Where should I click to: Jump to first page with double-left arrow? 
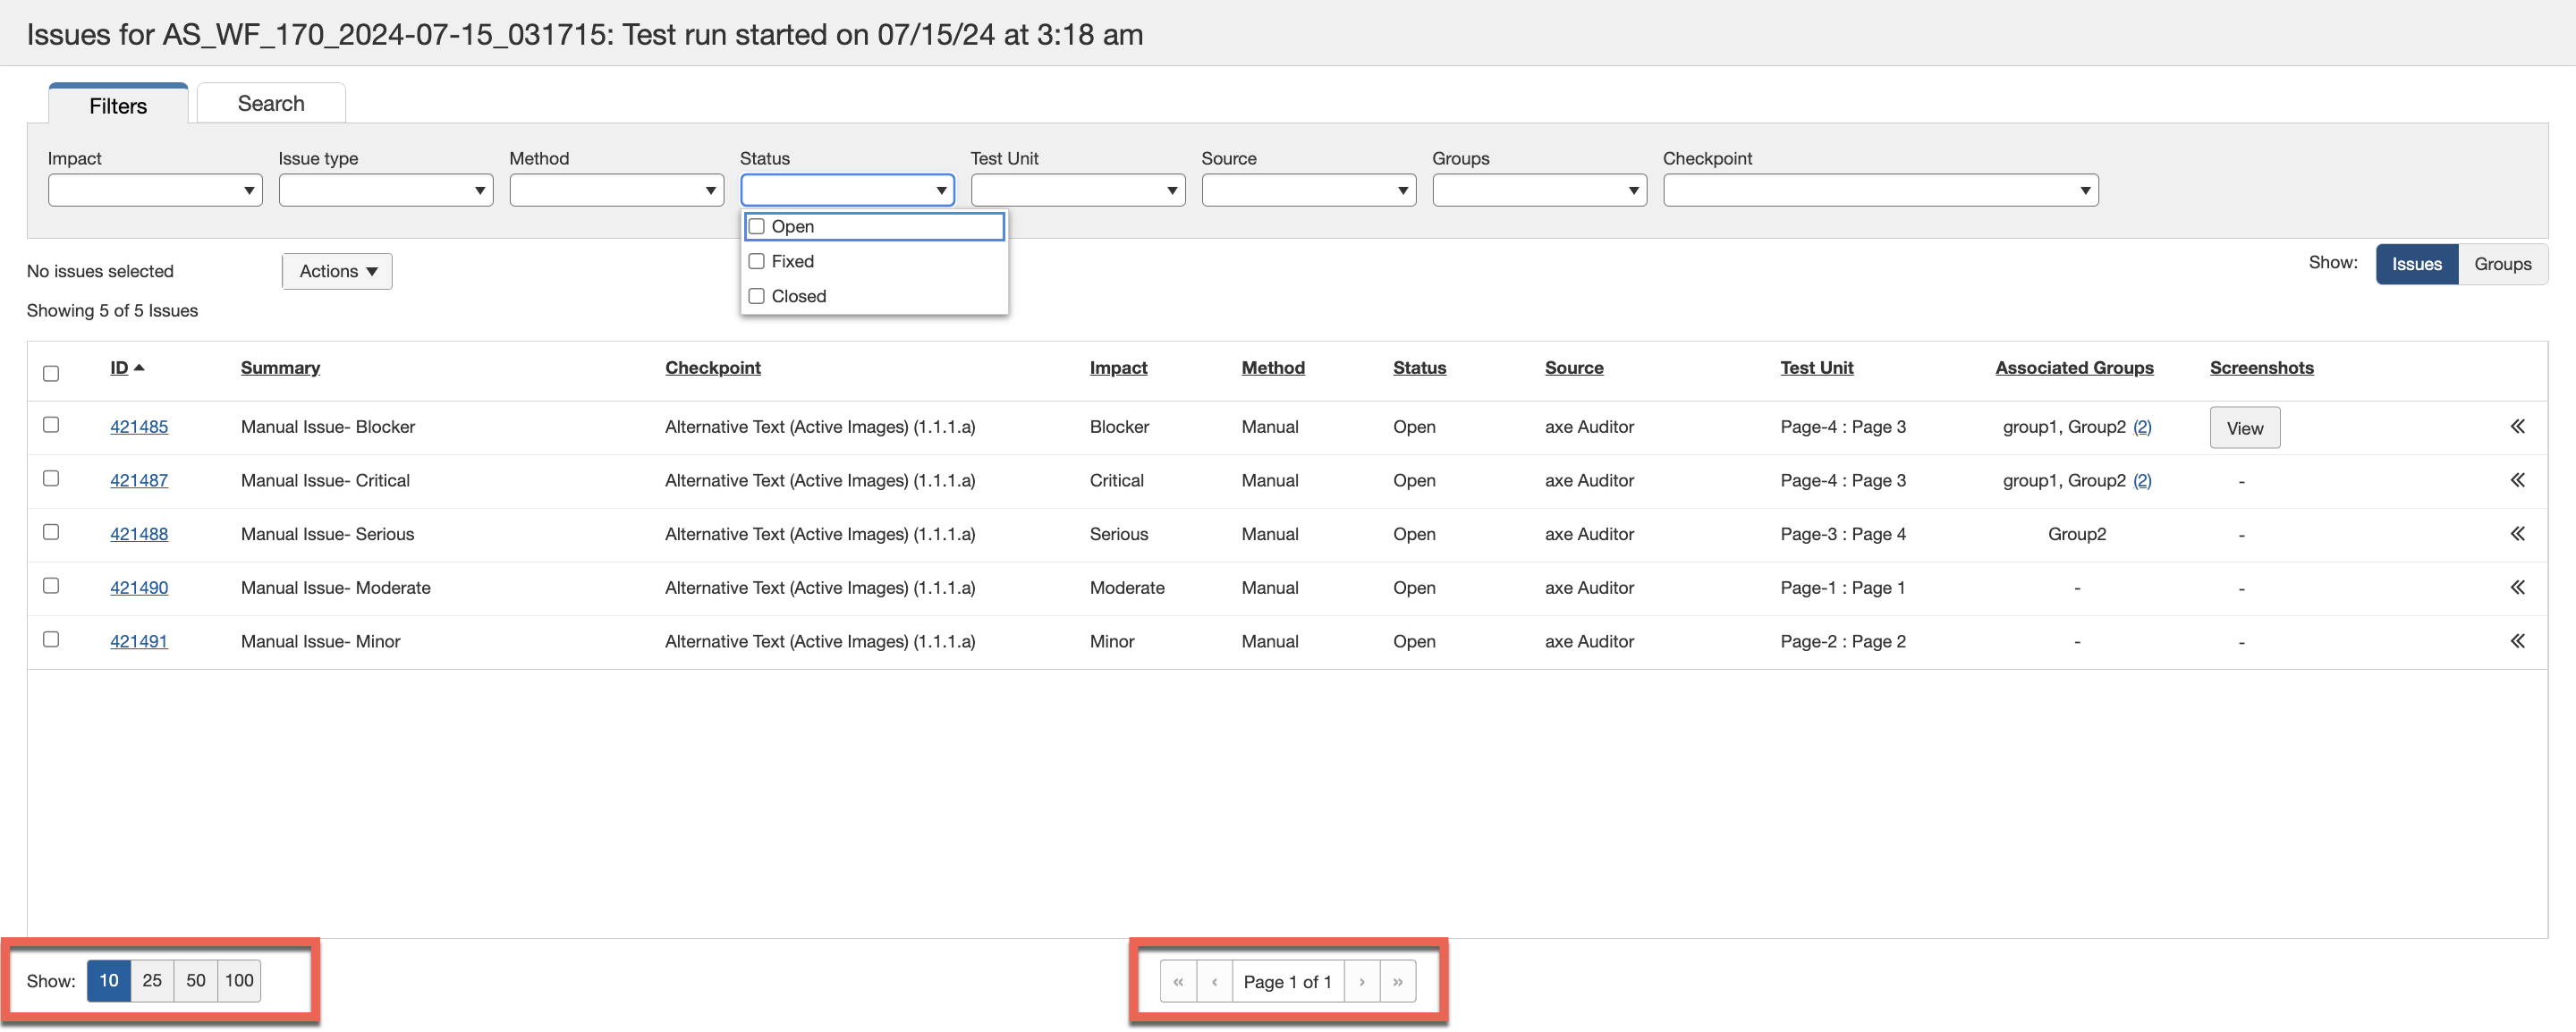[x=1178, y=981]
